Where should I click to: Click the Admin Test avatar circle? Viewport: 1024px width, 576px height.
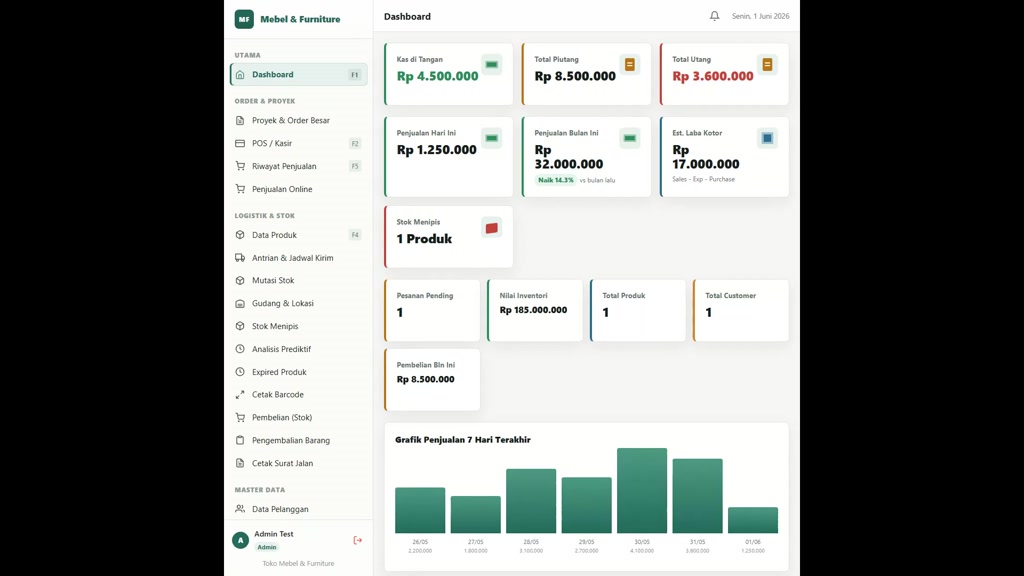tap(240, 540)
